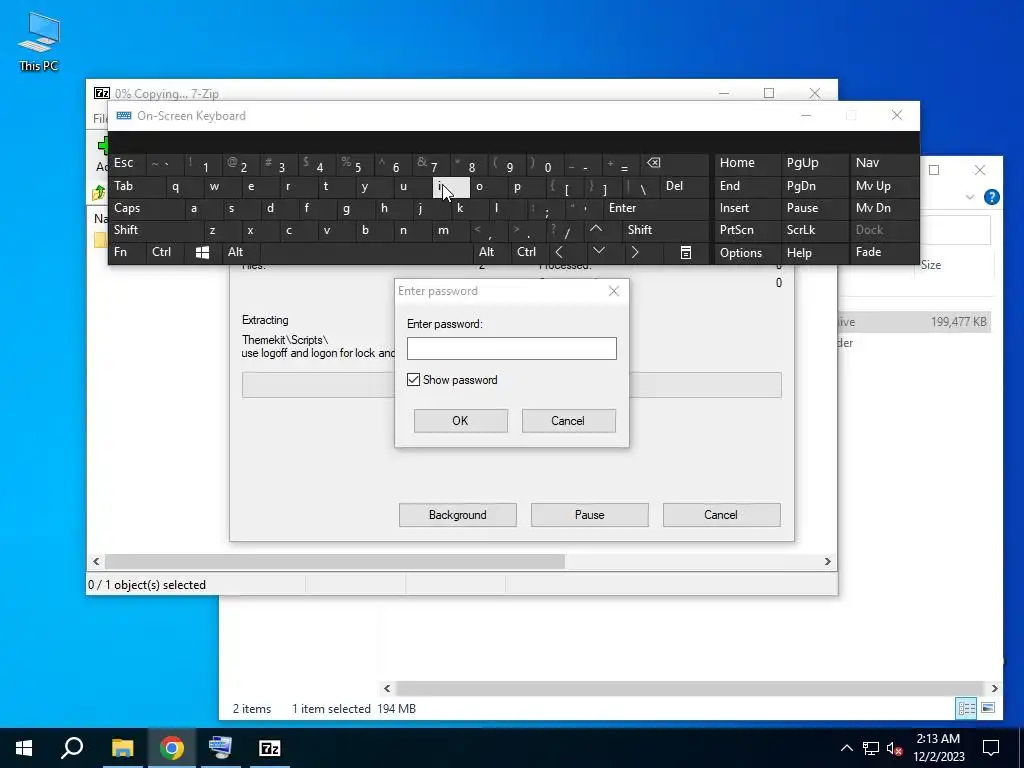Click the network tray icon

coord(871,748)
